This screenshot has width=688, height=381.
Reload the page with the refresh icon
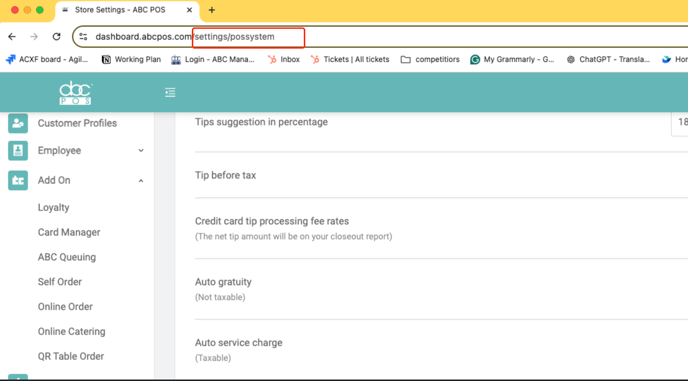(56, 36)
